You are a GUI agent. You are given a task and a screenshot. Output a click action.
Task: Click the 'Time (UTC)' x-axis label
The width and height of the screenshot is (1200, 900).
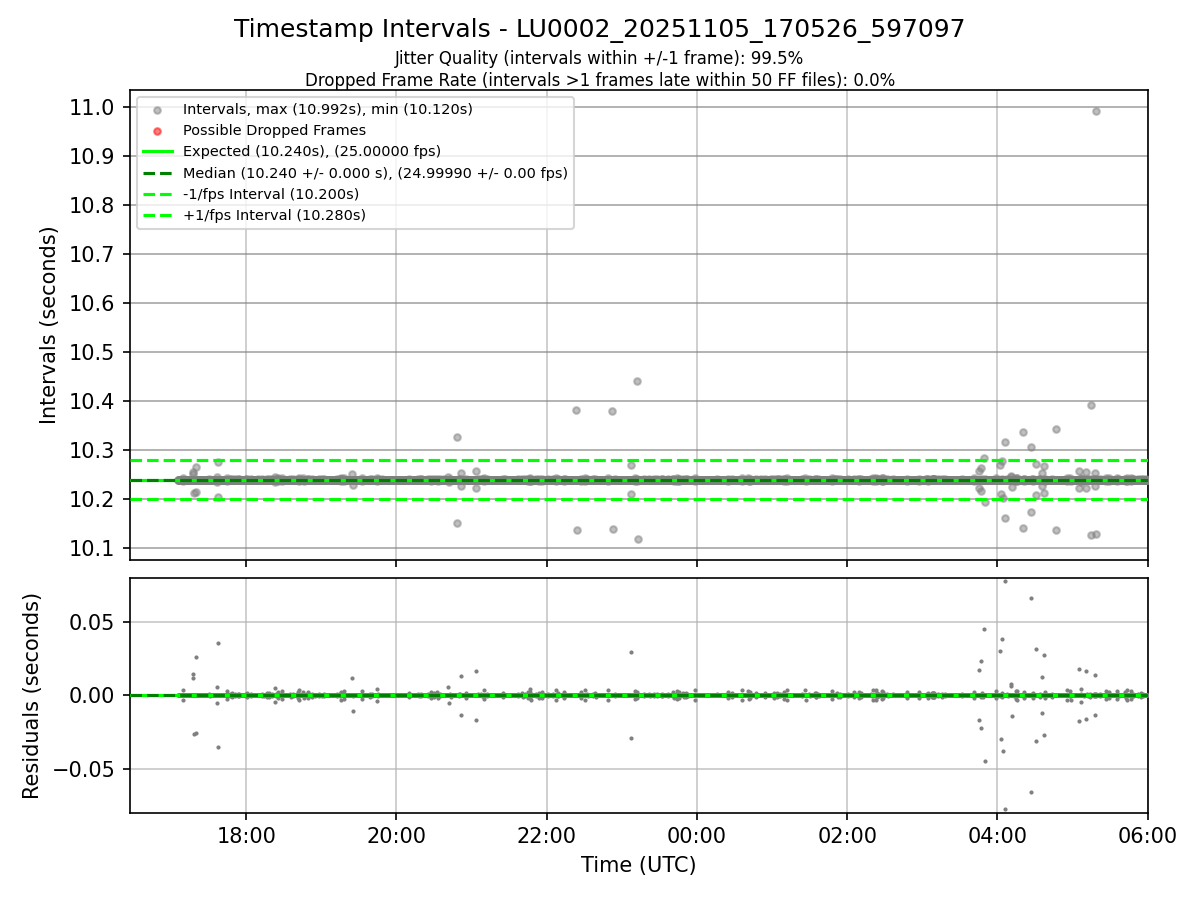click(x=639, y=865)
